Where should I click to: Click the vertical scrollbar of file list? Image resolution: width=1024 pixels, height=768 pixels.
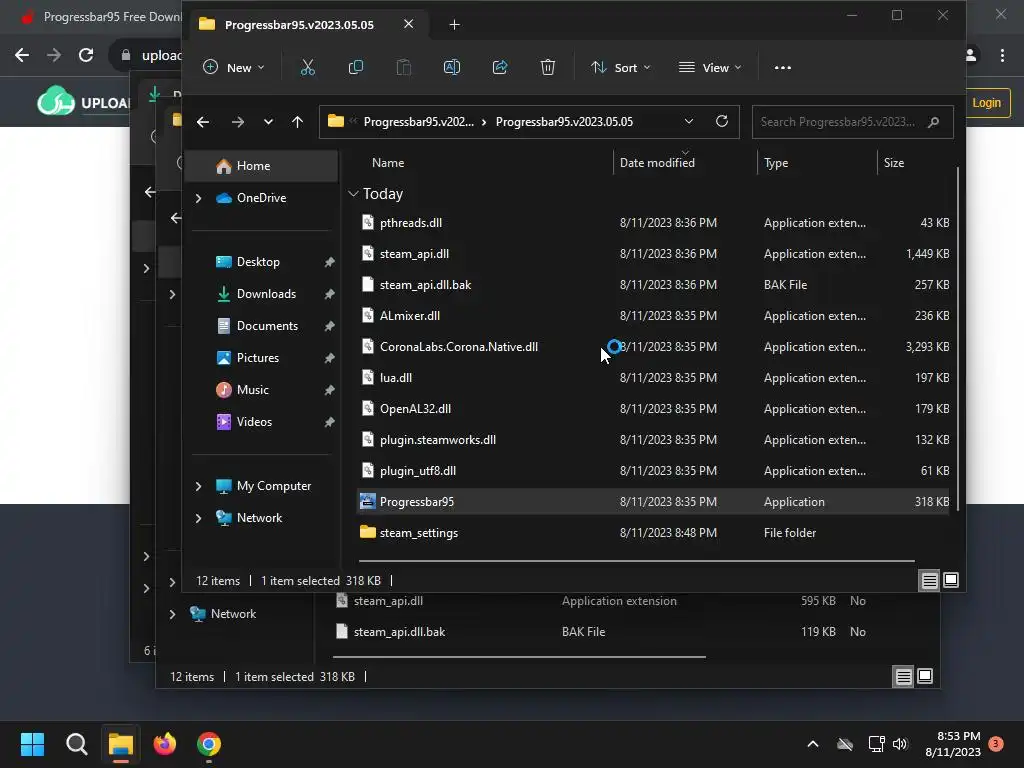957,339
